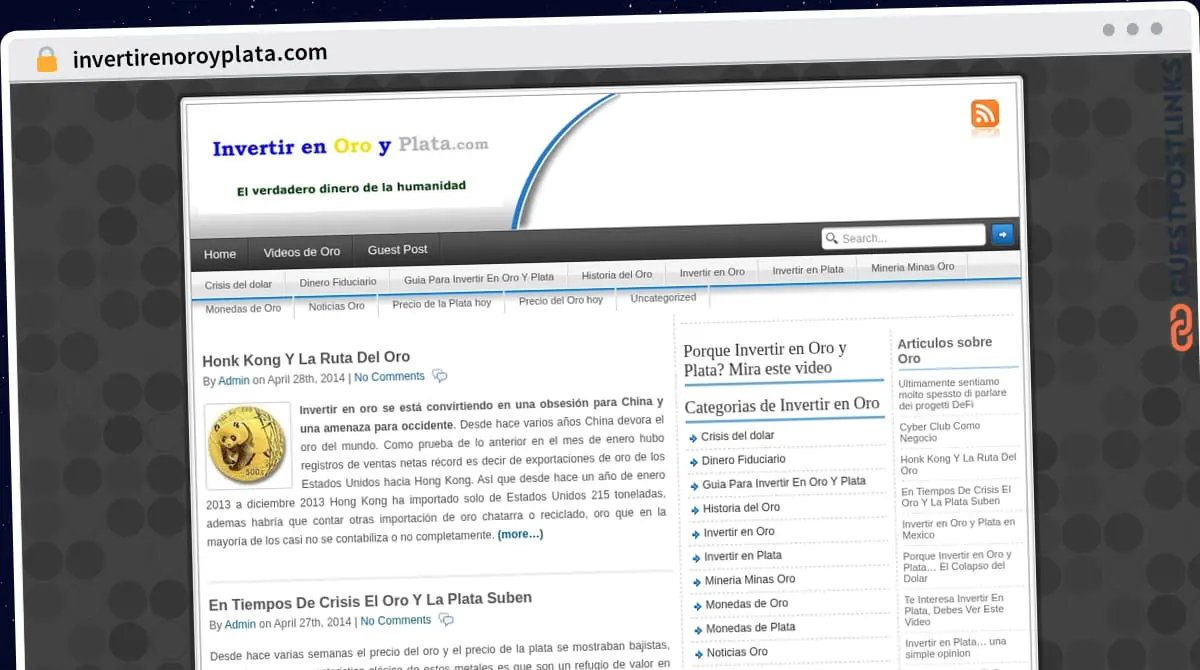The height and width of the screenshot is (670, 1200).
Task: Select Precio de la Plata hoy tab
Action: point(442,303)
